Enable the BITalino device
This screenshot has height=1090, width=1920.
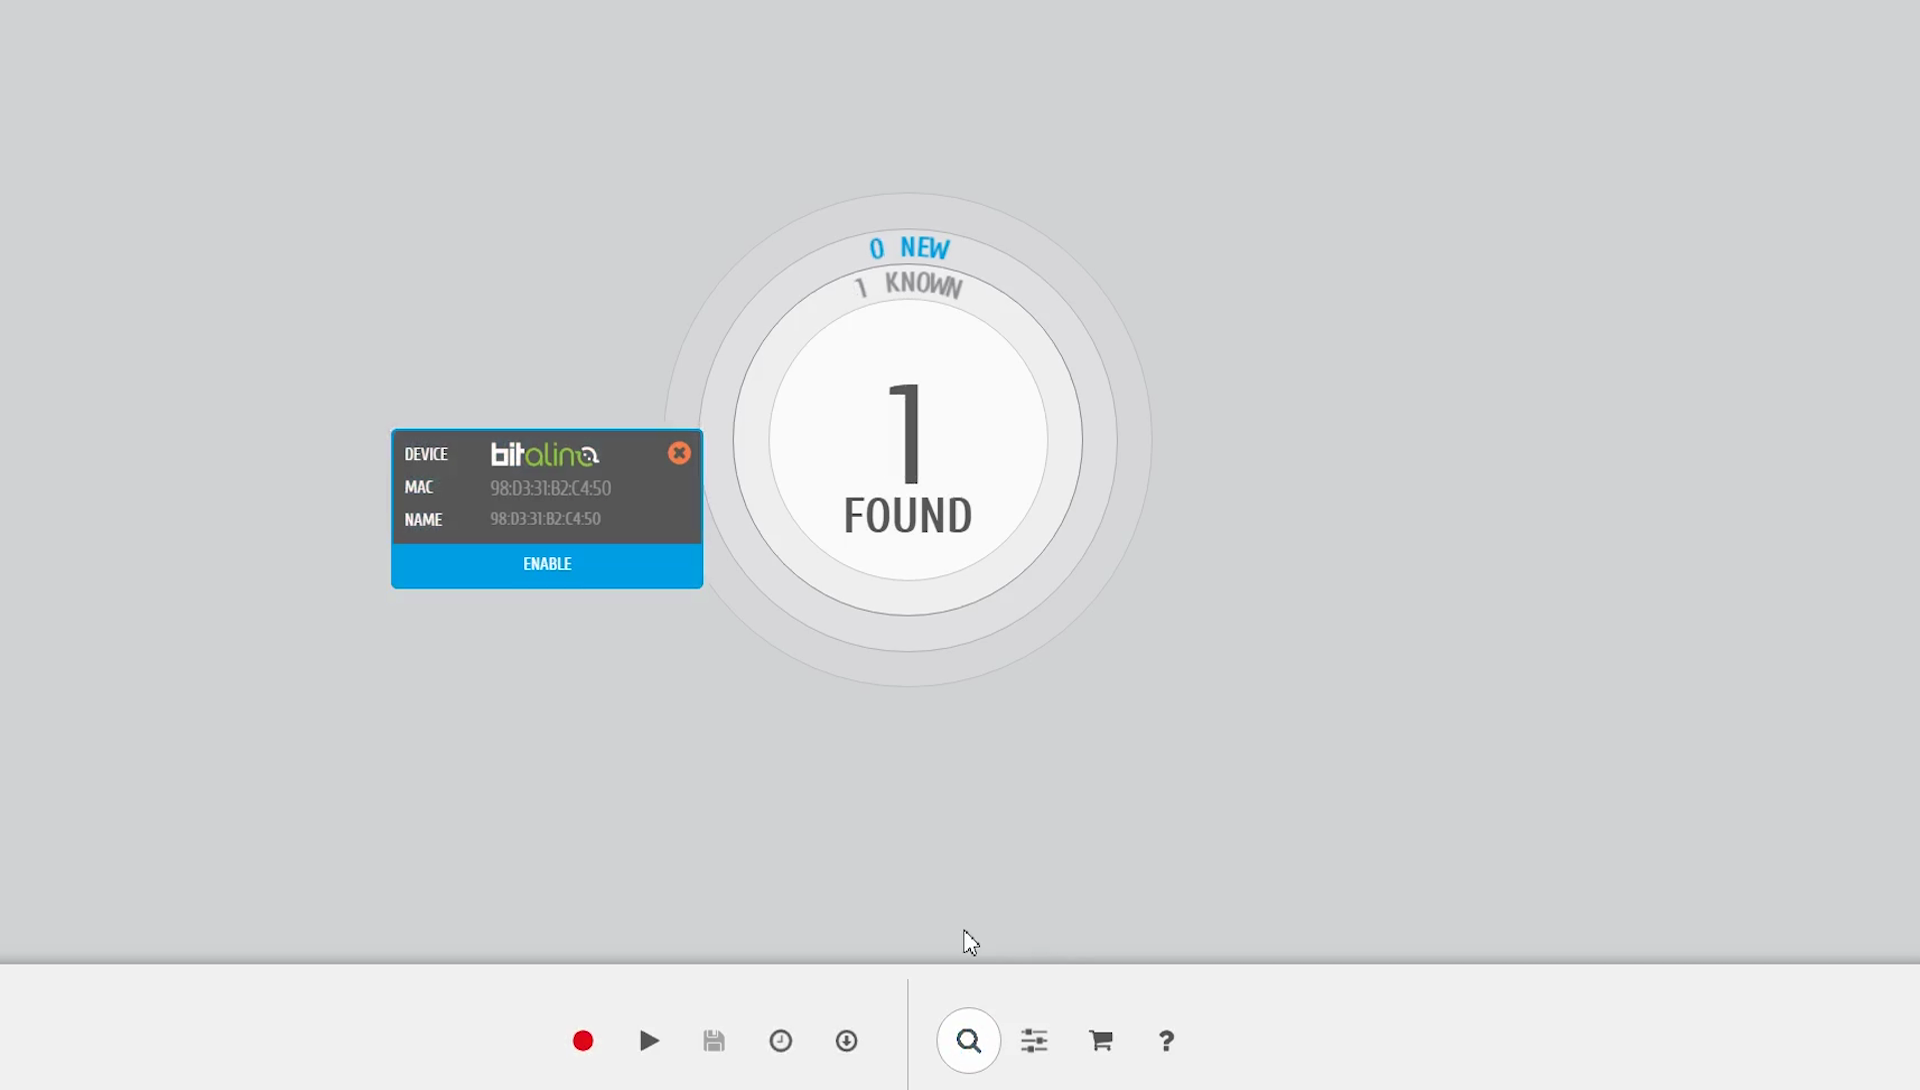(x=547, y=565)
